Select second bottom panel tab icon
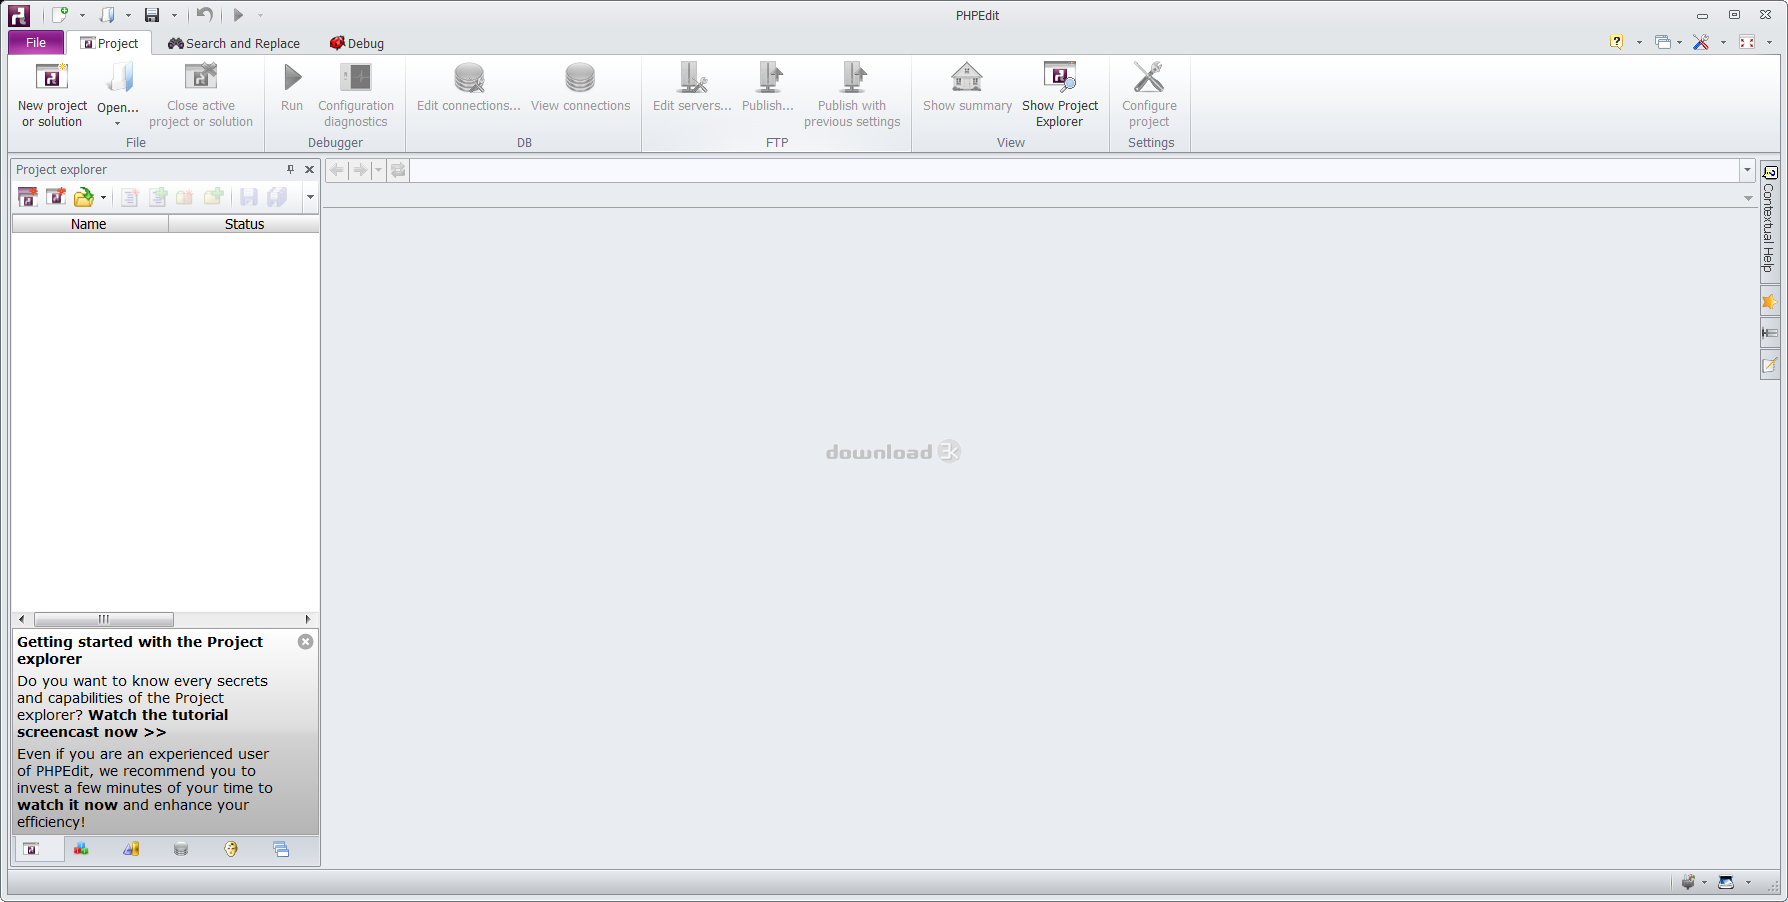 click(81, 849)
